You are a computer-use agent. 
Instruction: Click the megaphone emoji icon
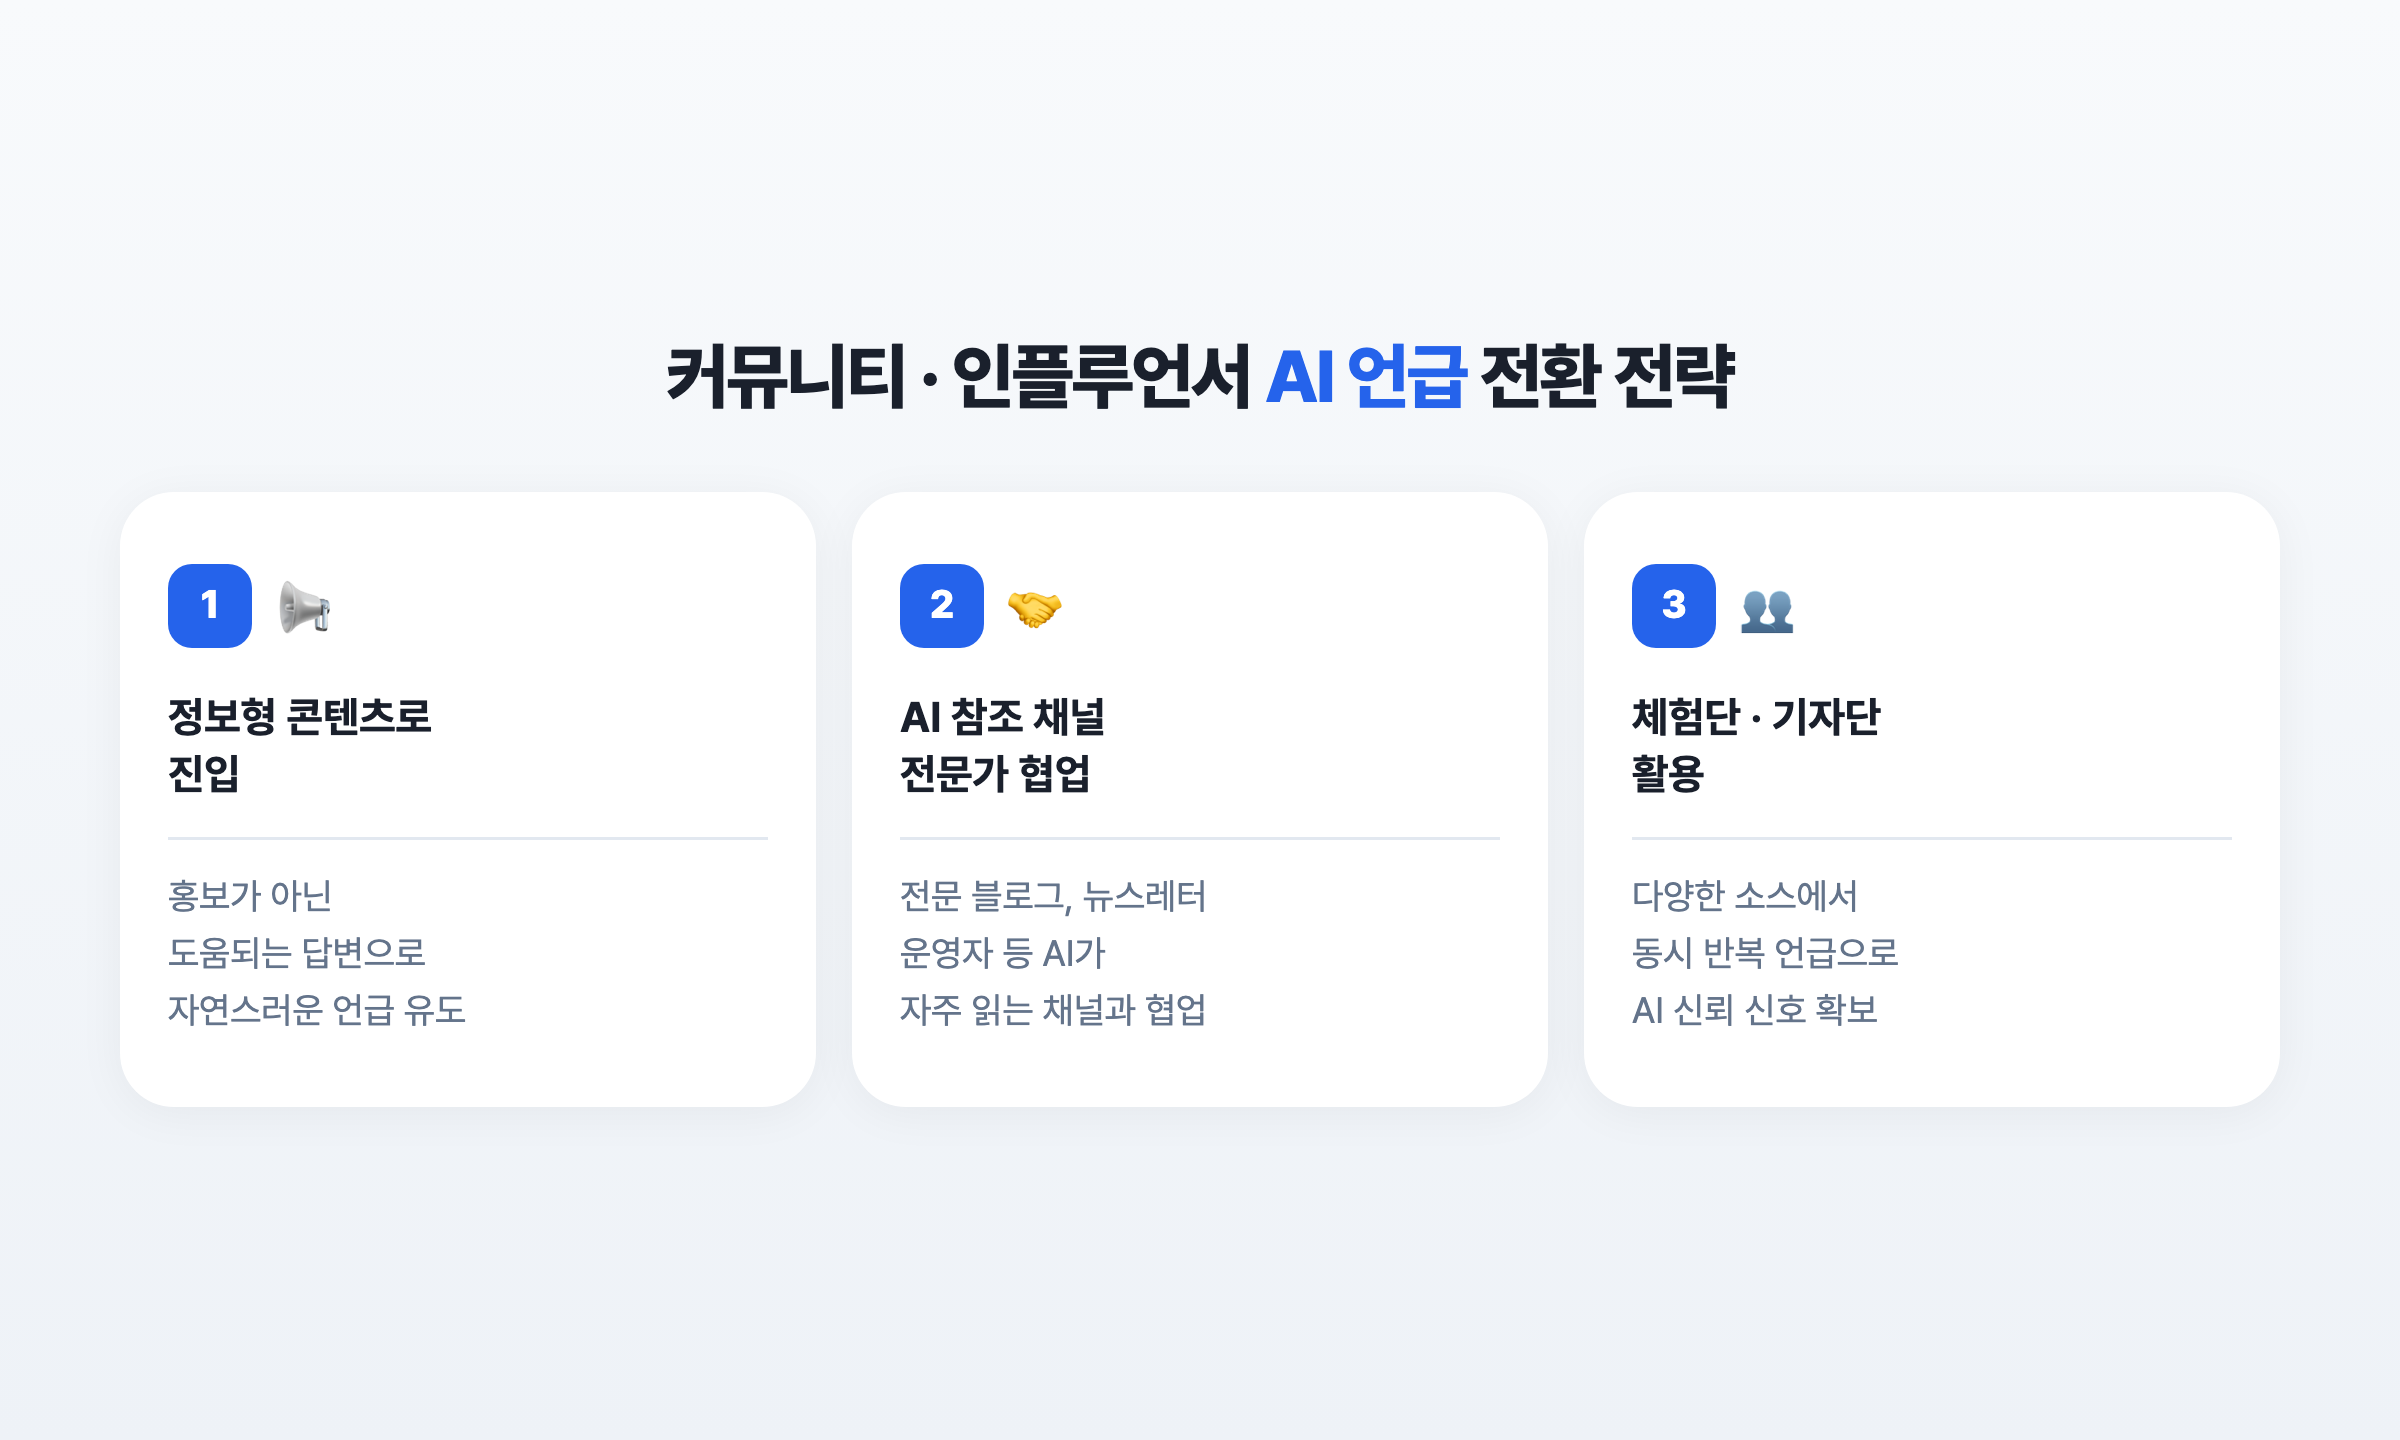(305, 607)
